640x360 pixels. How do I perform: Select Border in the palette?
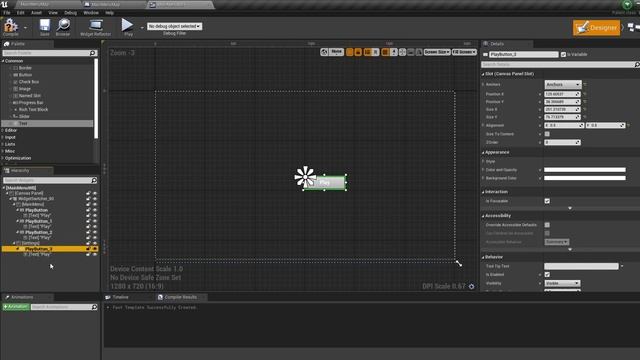[x=25, y=68]
